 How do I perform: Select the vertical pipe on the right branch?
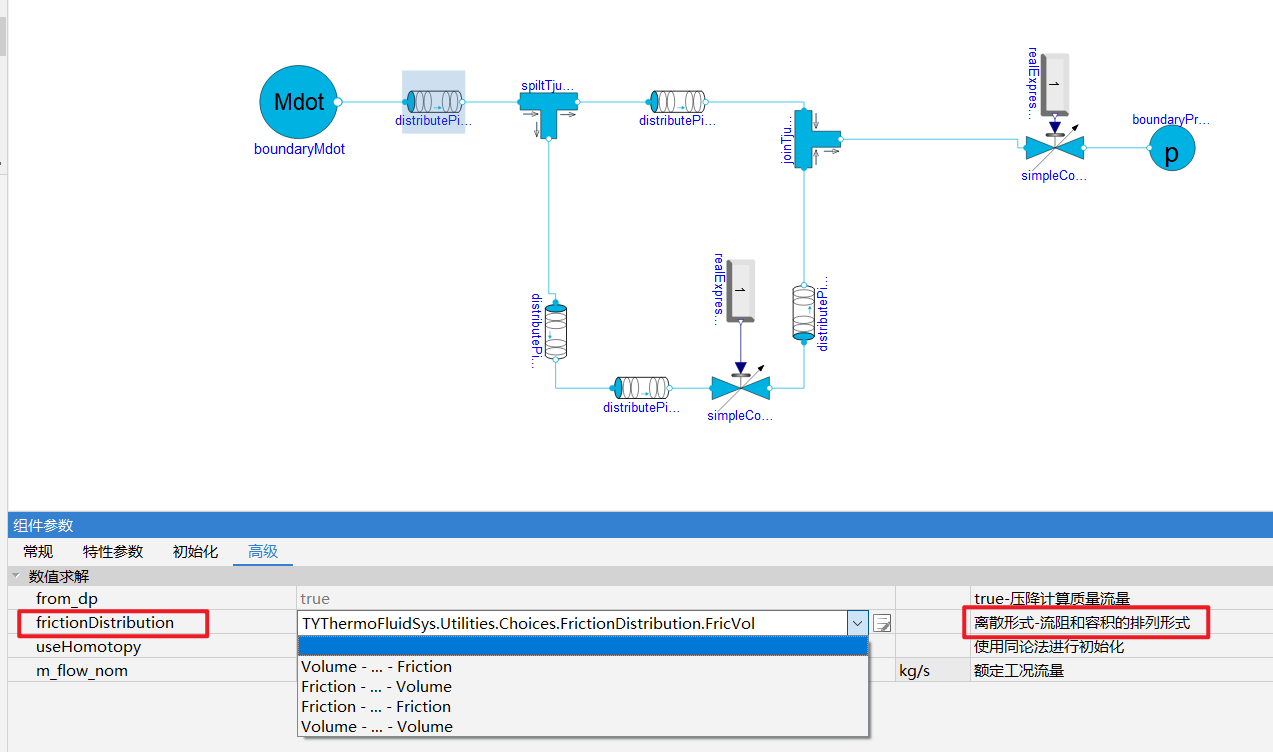point(804,312)
